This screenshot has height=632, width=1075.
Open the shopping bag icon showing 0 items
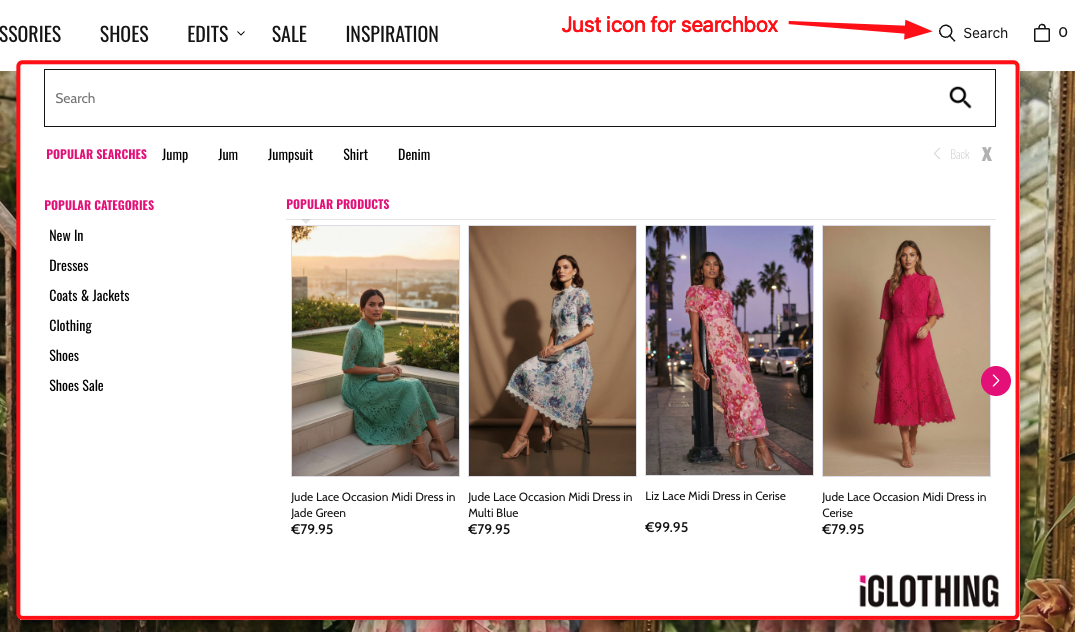point(1044,32)
